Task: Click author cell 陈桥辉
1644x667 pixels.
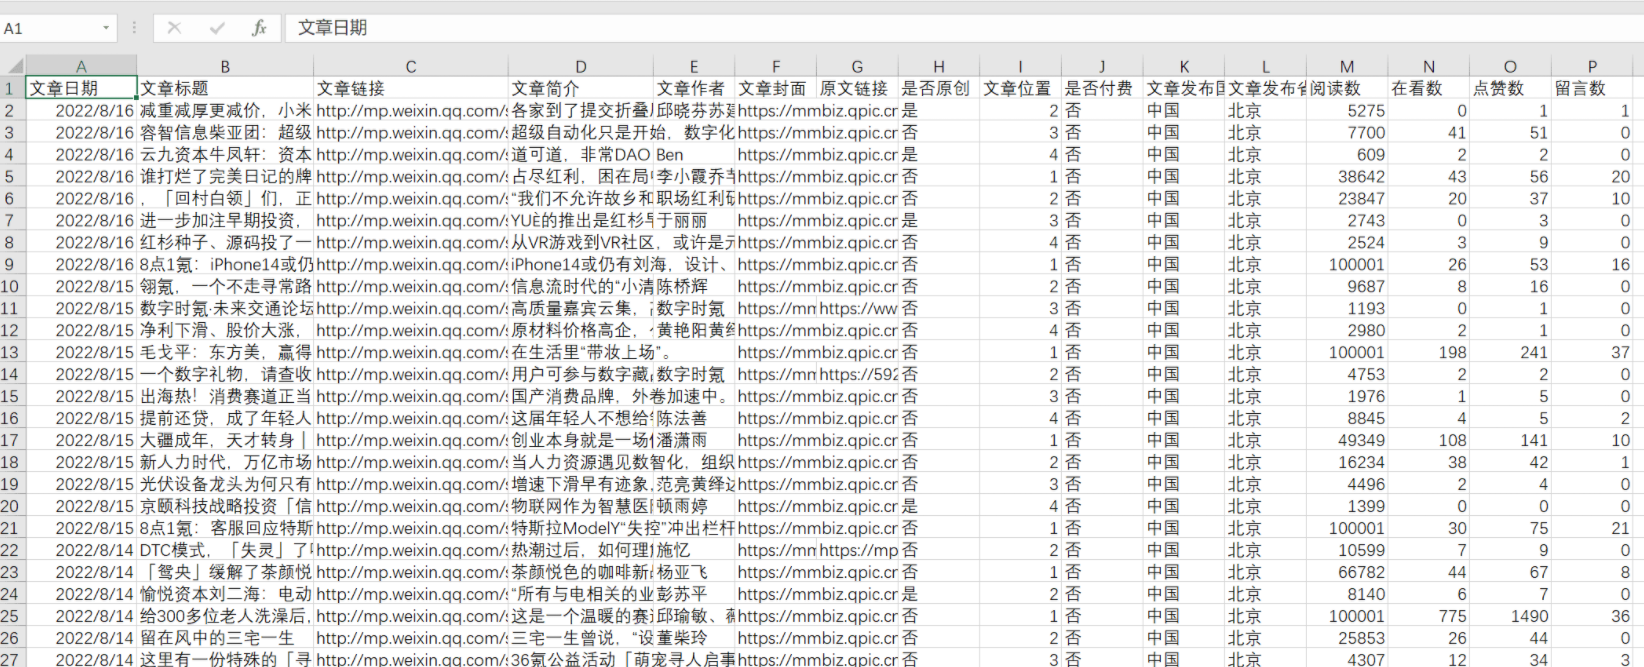Action: click(x=694, y=286)
